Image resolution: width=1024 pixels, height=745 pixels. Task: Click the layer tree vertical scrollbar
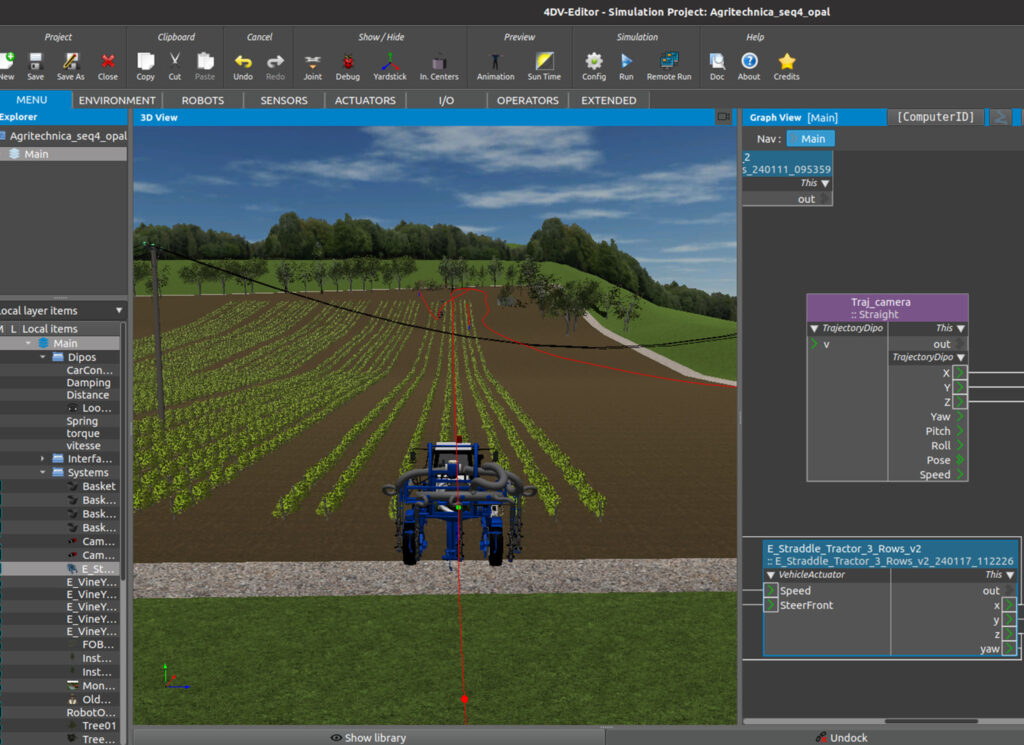pos(123,451)
